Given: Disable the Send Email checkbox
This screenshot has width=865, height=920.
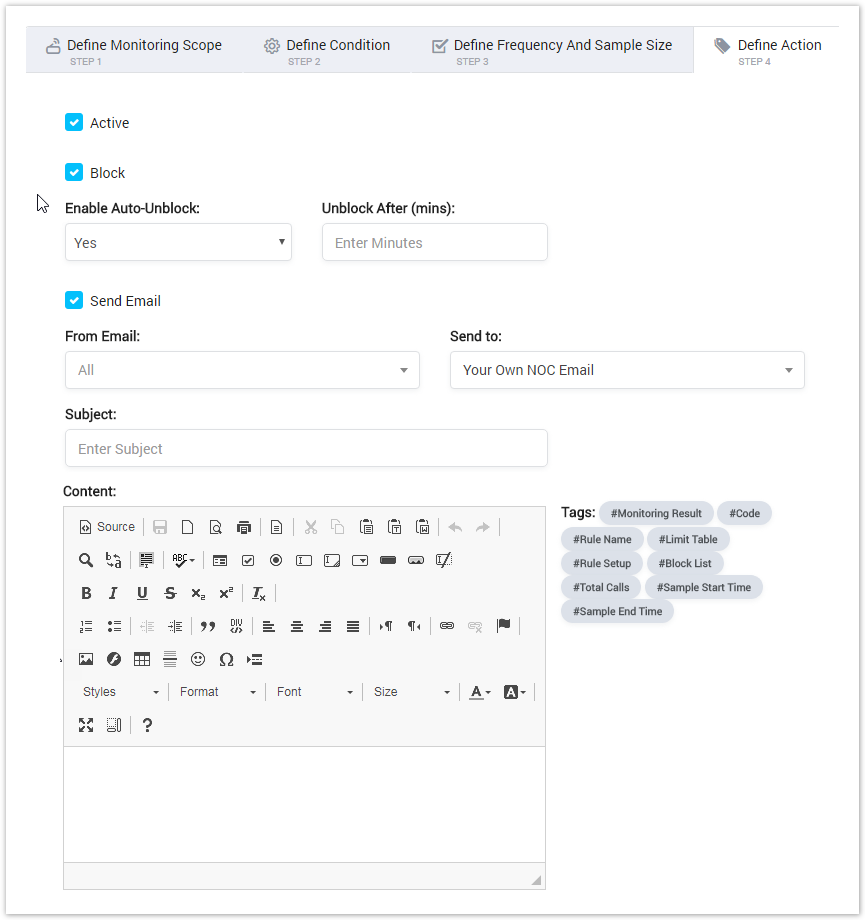Looking at the screenshot, I should (x=74, y=300).
